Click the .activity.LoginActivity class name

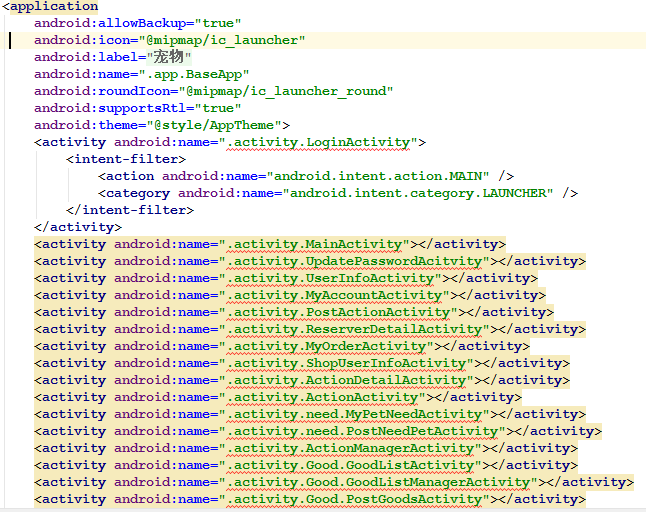click(x=319, y=142)
